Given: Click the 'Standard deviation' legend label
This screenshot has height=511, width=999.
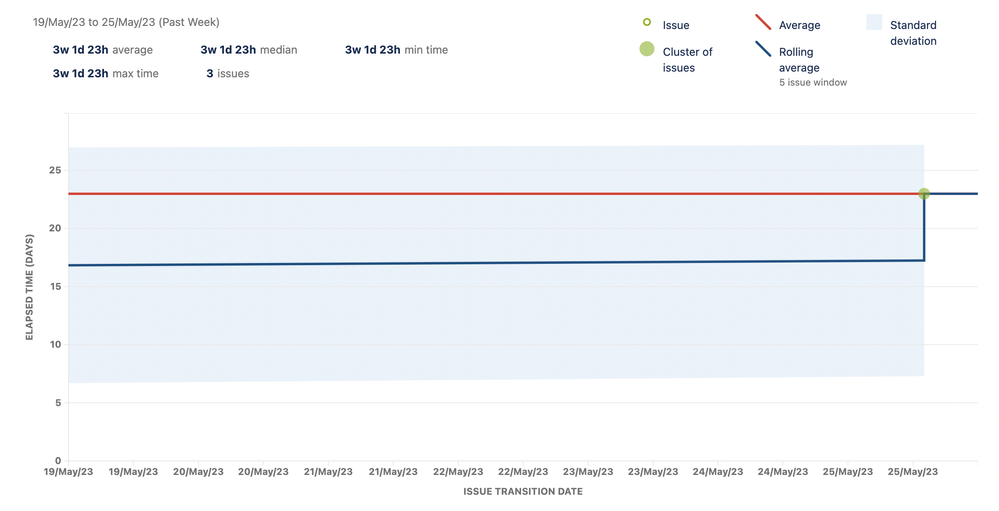Looking at the screenshot, I should pos(913,33).
